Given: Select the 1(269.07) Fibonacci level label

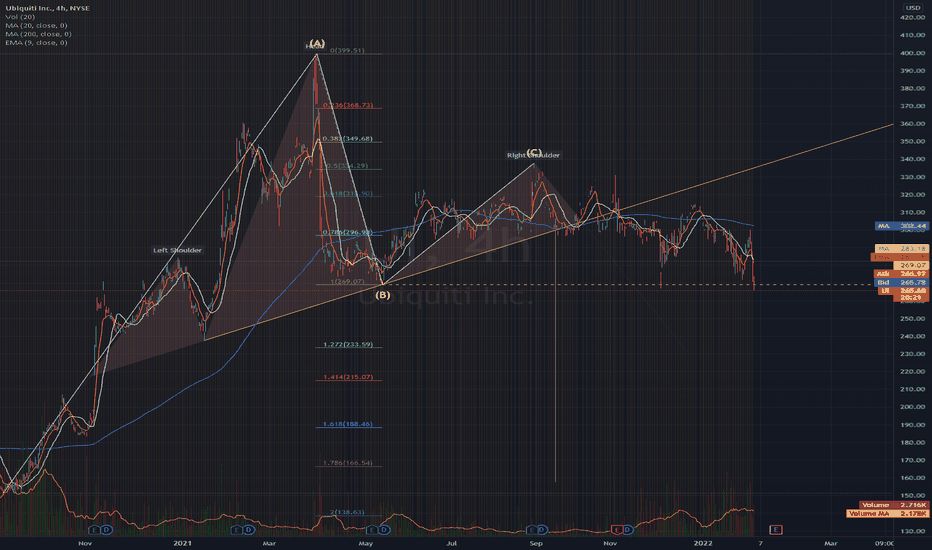Looking at the screenshot, I should (x=347, y=281).
